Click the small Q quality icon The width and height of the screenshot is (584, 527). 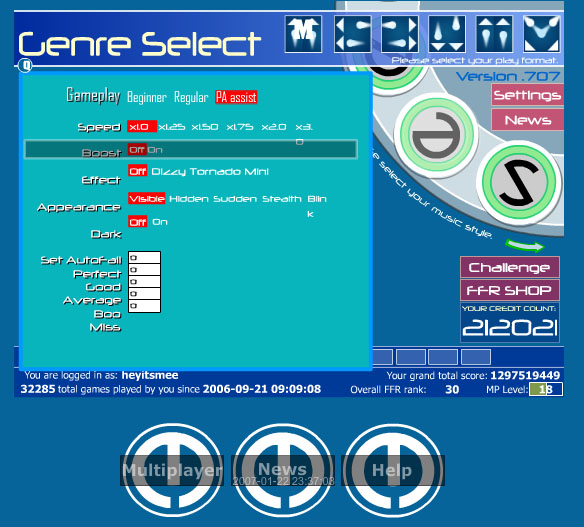(26, 66)
